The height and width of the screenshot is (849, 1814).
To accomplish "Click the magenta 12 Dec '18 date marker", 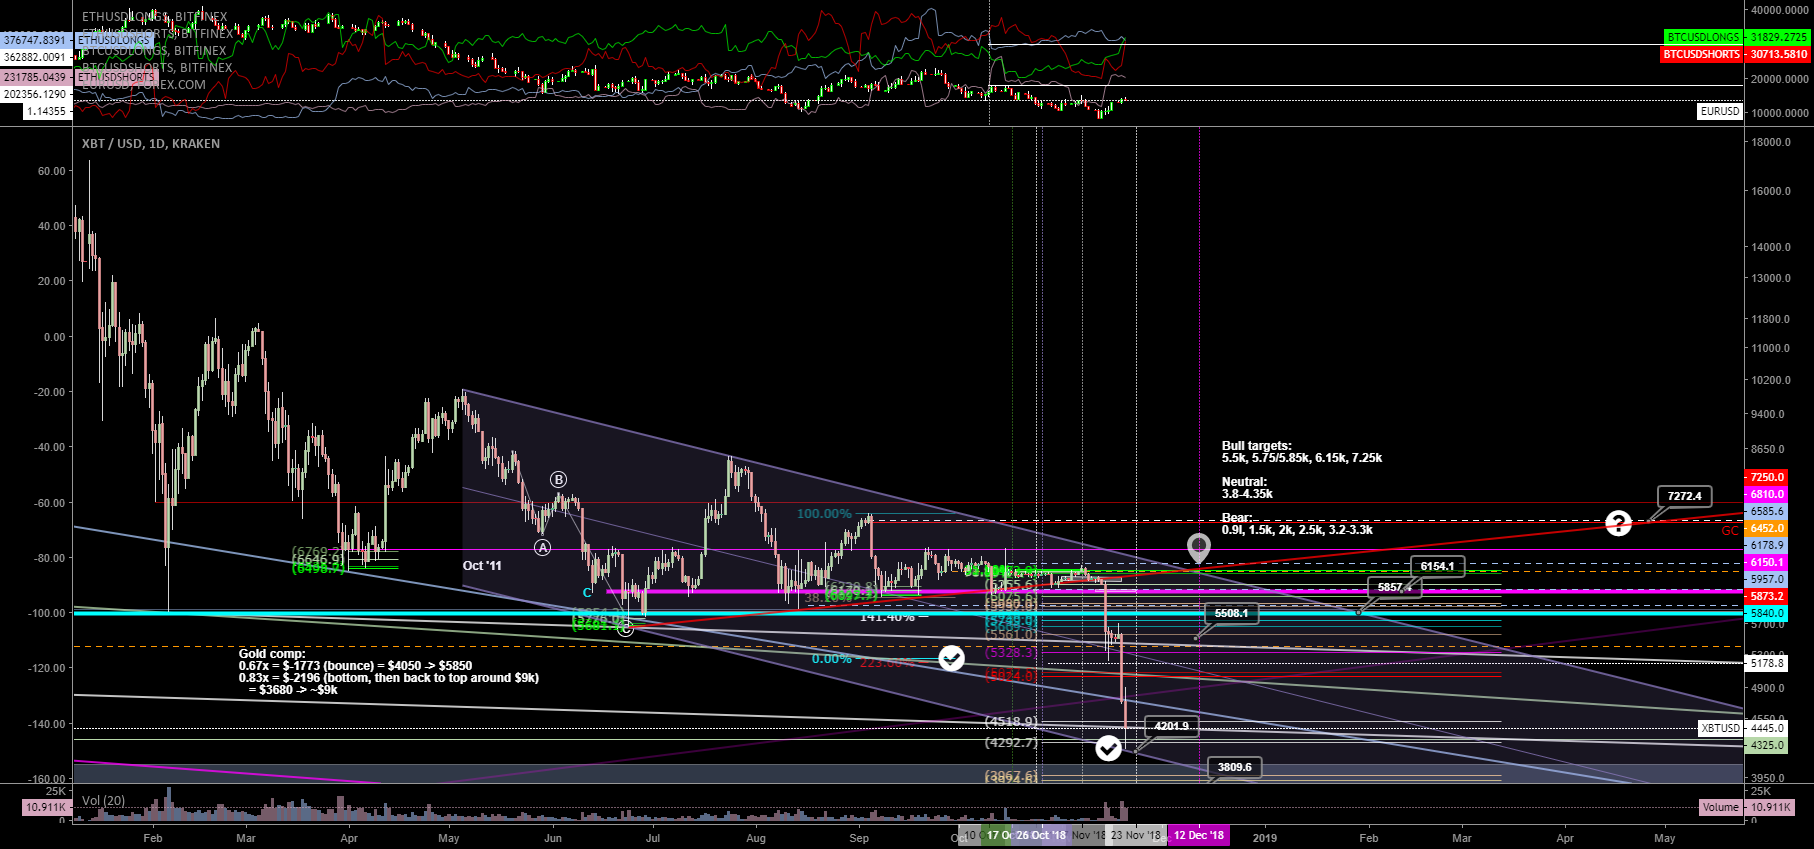I will pyautogui.click(x=1198, y=835).
